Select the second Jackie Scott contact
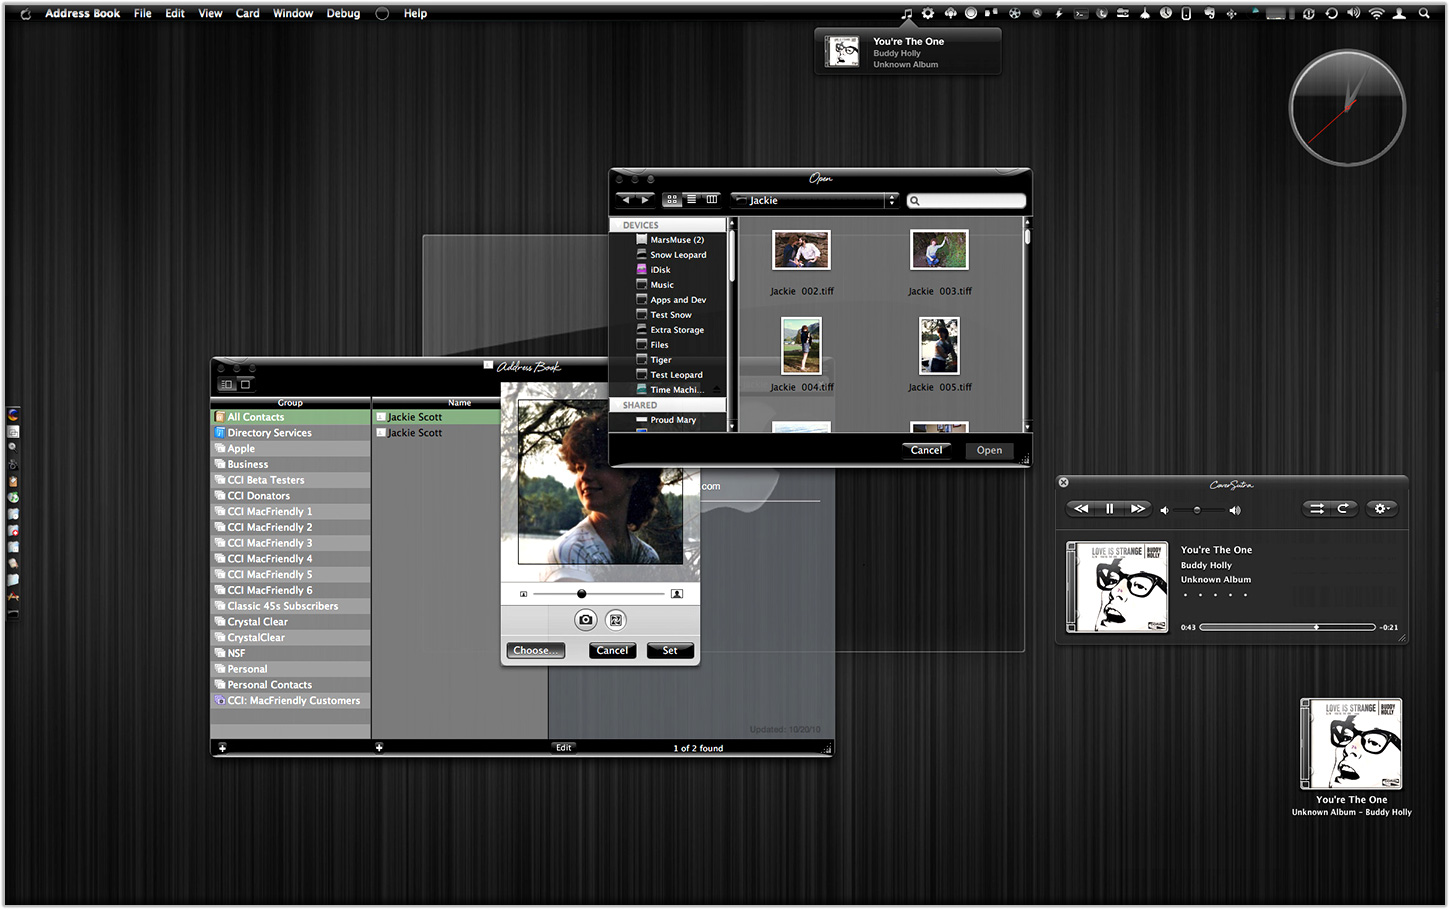 click(x=437, y=433)
